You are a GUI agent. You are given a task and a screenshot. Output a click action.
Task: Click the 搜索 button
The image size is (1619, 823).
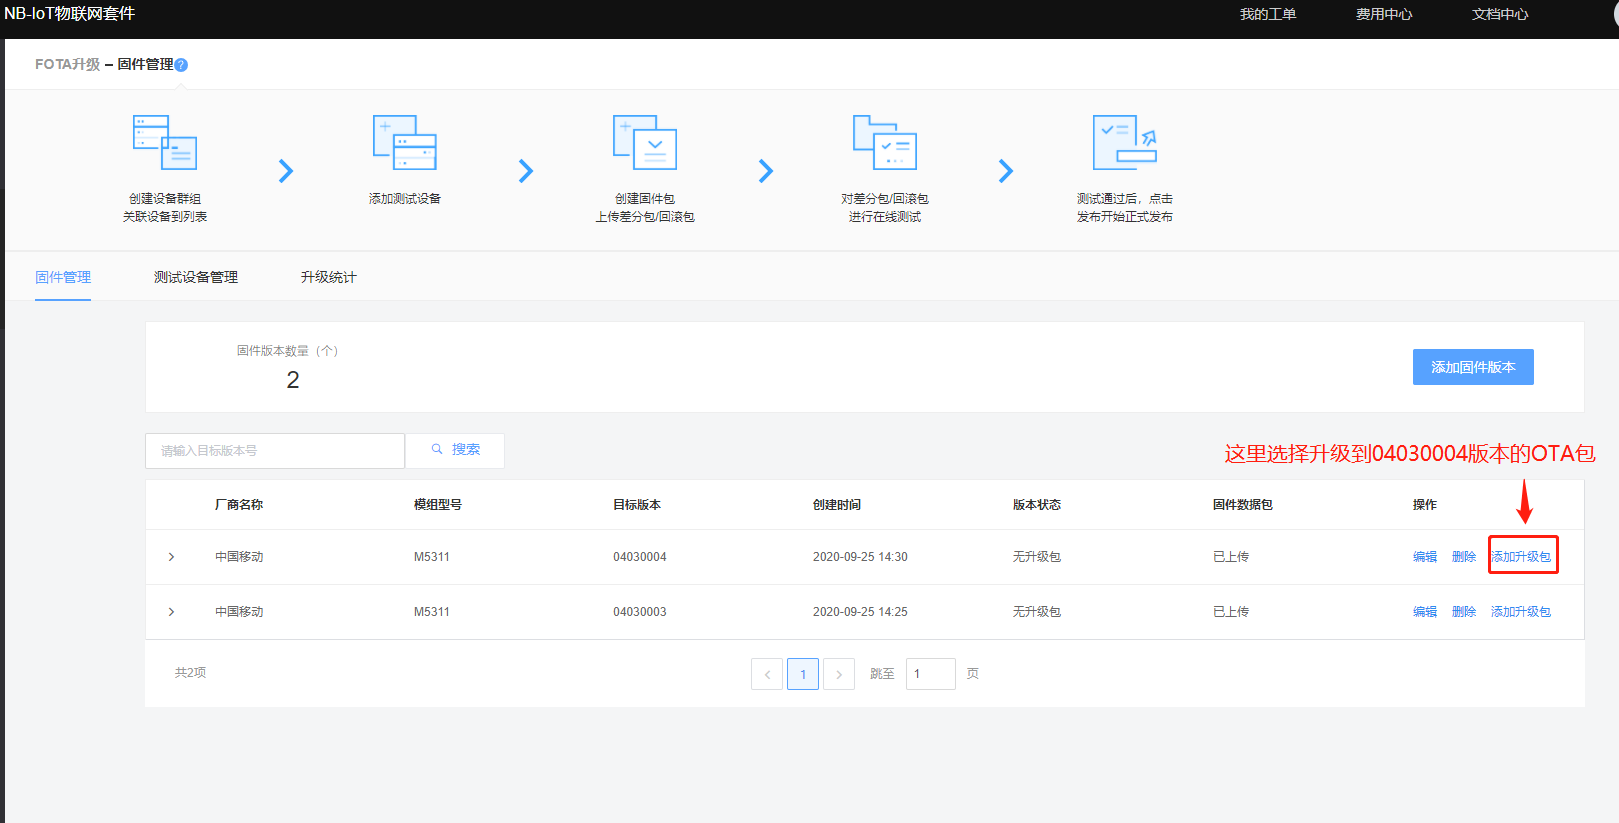pyautogui.click(x=455, y=450)
